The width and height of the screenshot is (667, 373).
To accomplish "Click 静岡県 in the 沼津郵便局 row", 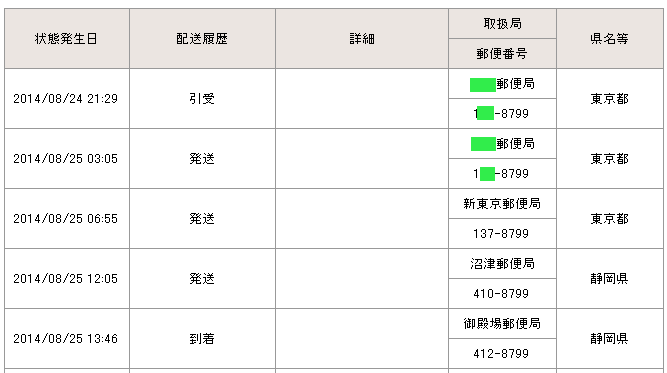I will [610, 279].
